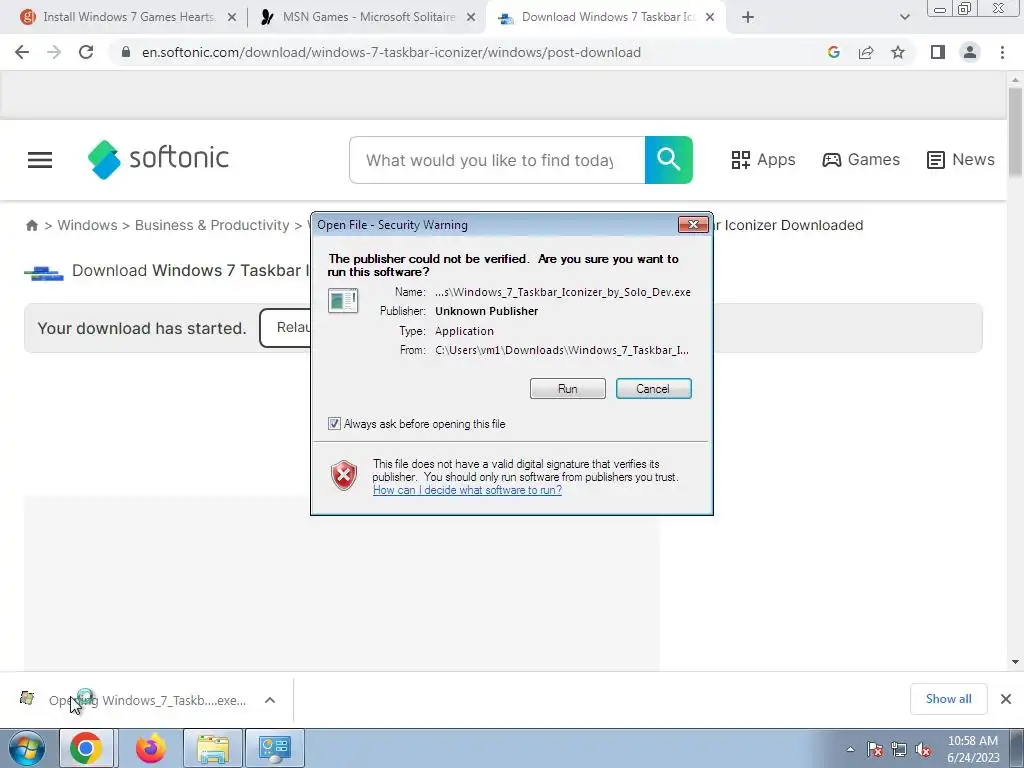Open the tab search chevron
This screenshot has width=1024, height=768.
point(904,17)
